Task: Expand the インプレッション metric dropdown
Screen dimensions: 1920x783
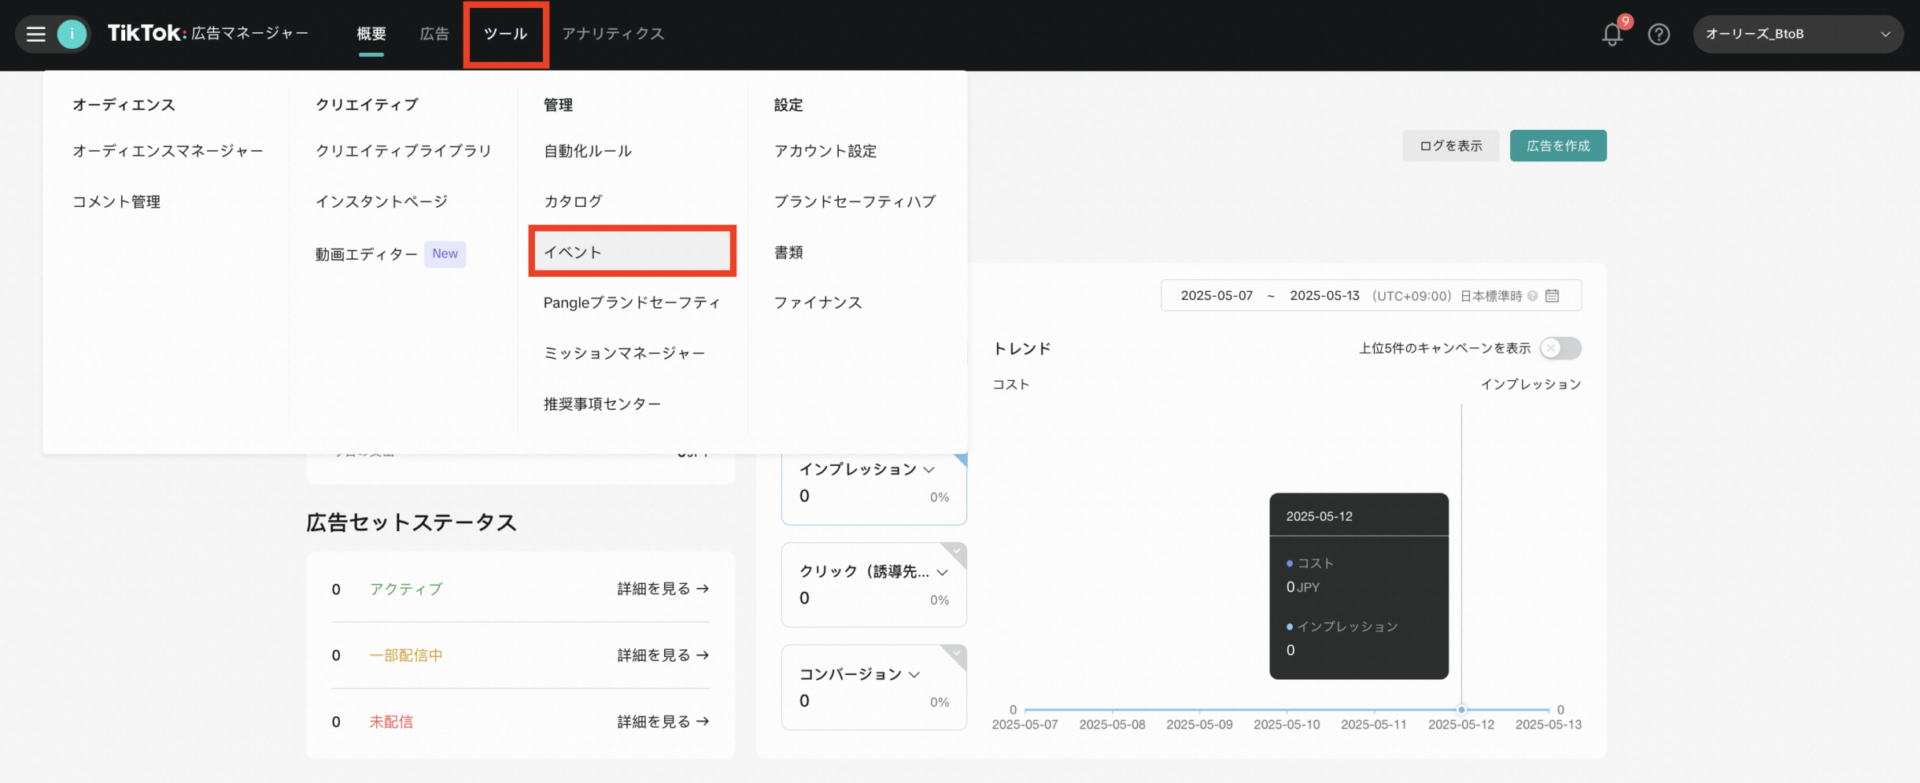Action: click(929, 469)
